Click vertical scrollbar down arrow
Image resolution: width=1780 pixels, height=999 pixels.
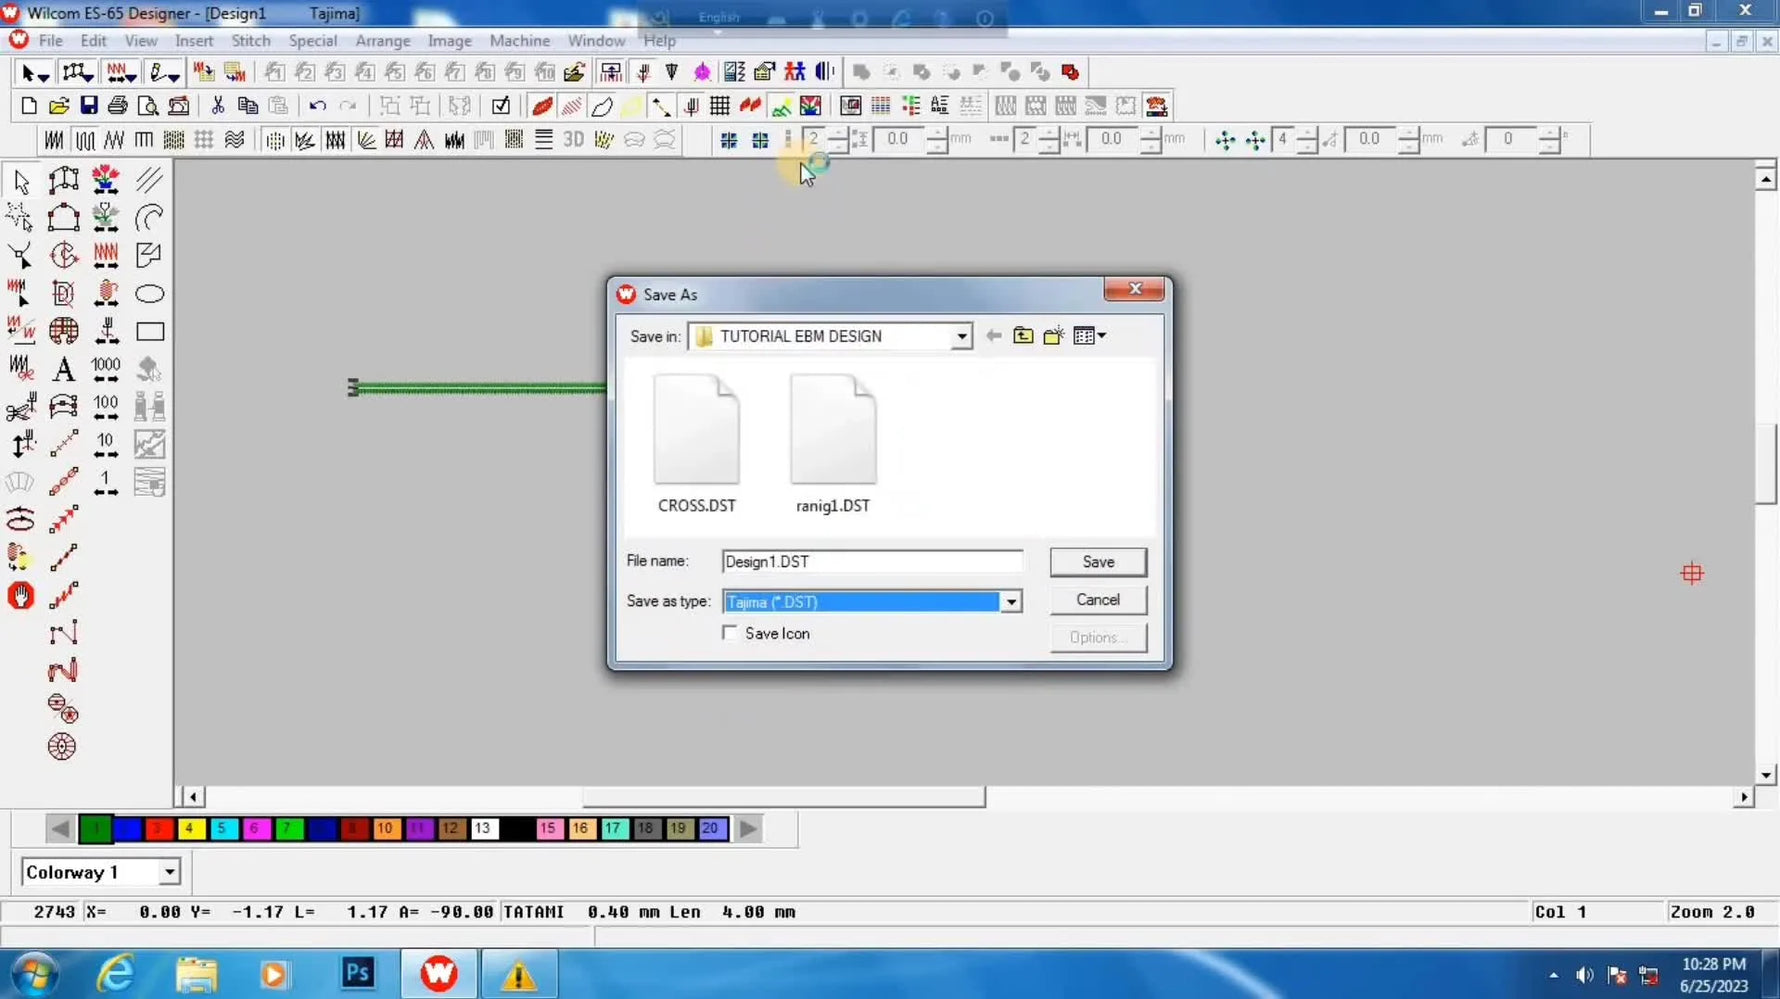(x=1766, y=775)
